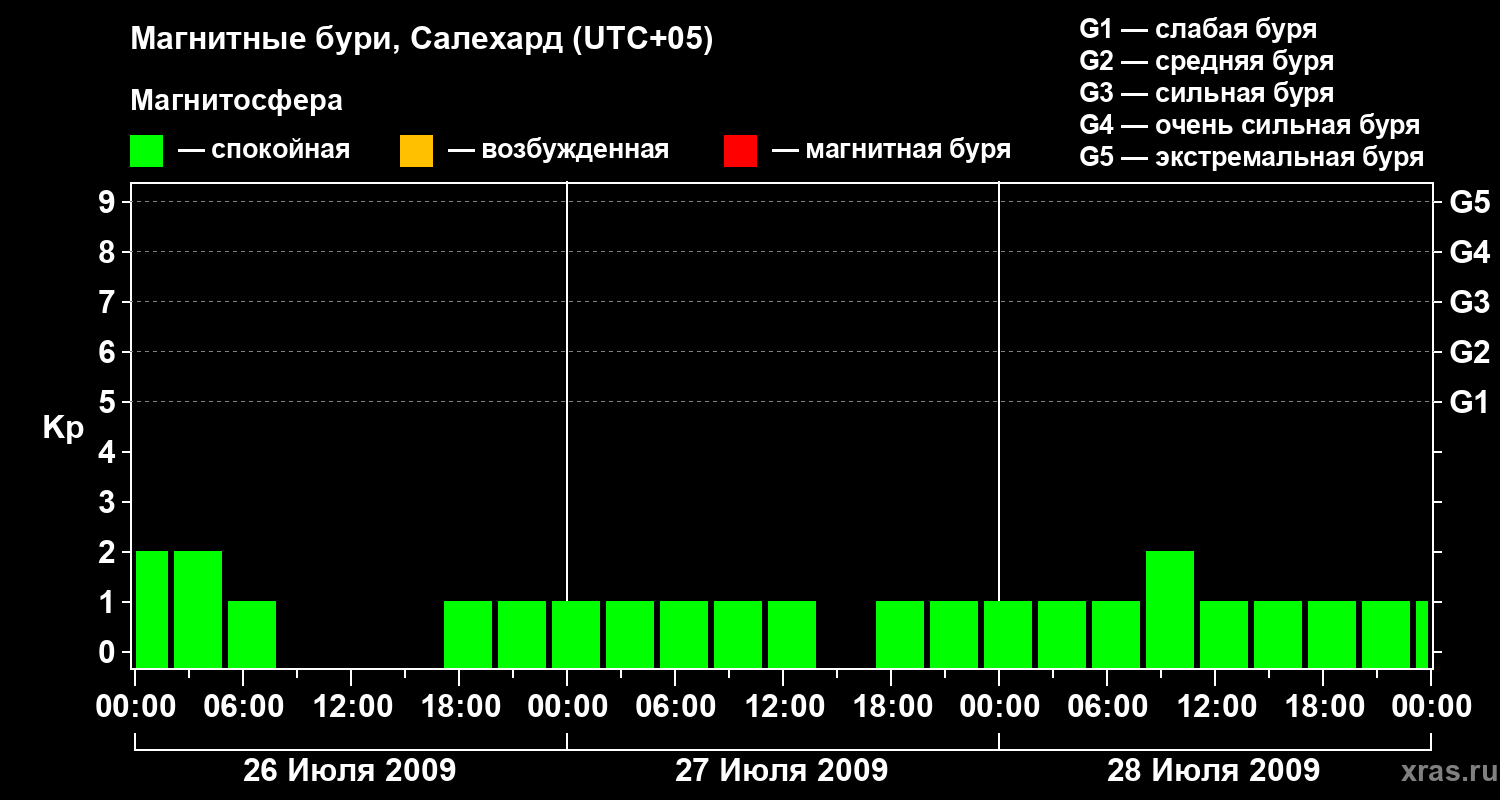Click the 'Магнитосфера' heading
This screenshot has height=800, width=1500.
(x=236, y=101)
